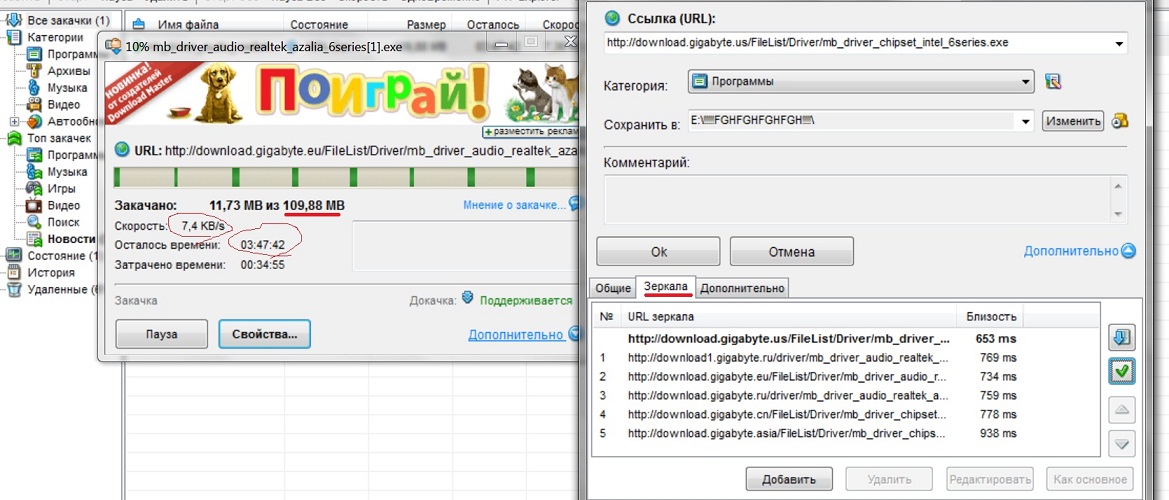
Task: Expand the Сохранить в path dropdown
Action: point(1024,122)
